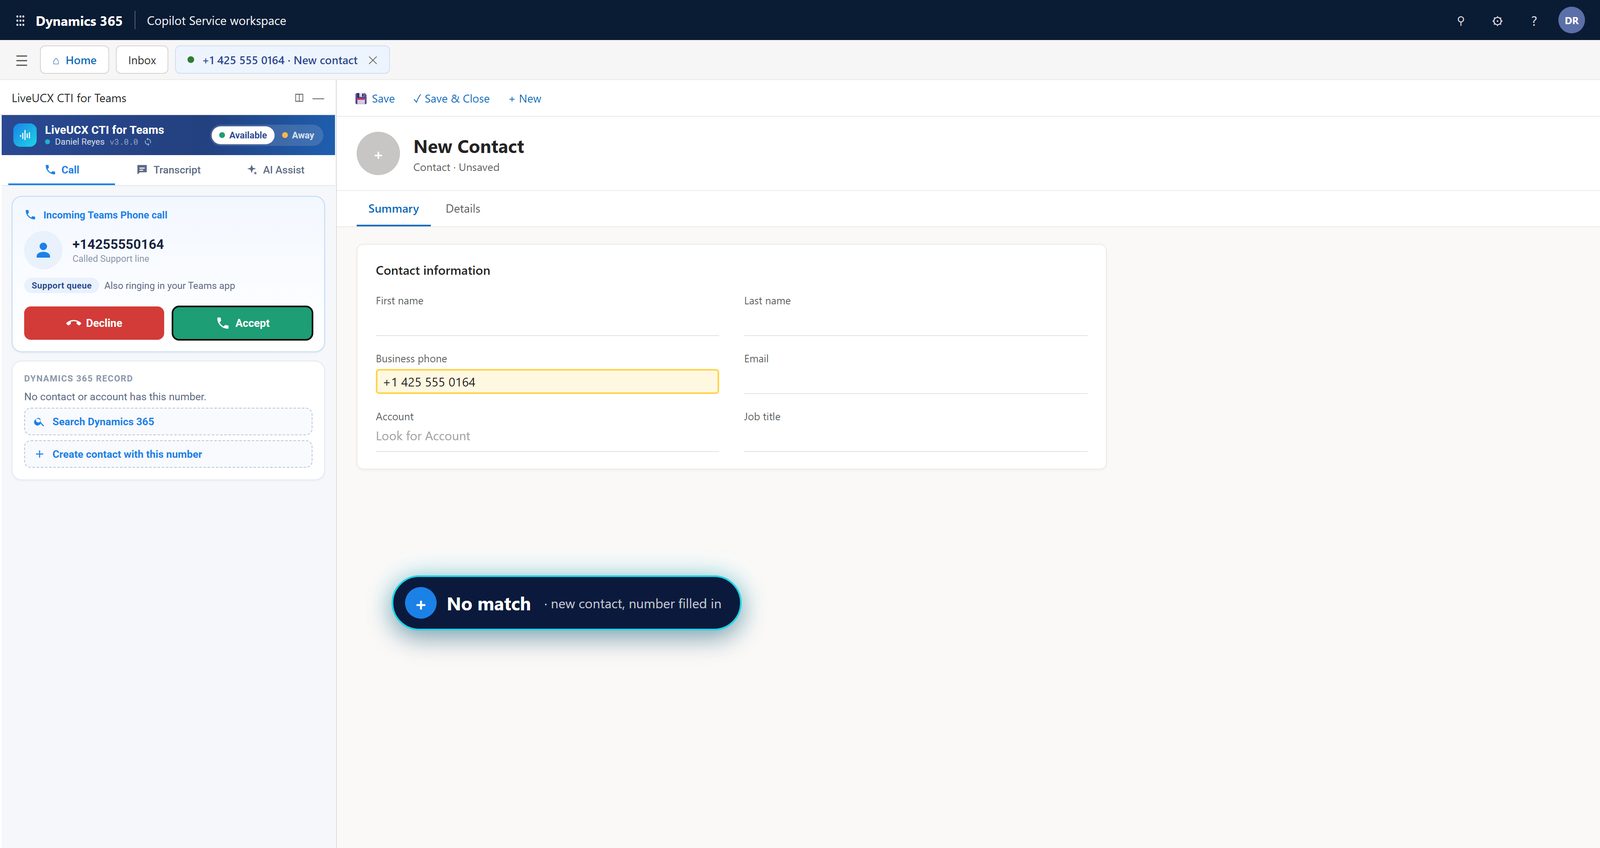
Task: Dock the LiveUCX CTI panel with the layout icon
Action: [x=299, y=98]
